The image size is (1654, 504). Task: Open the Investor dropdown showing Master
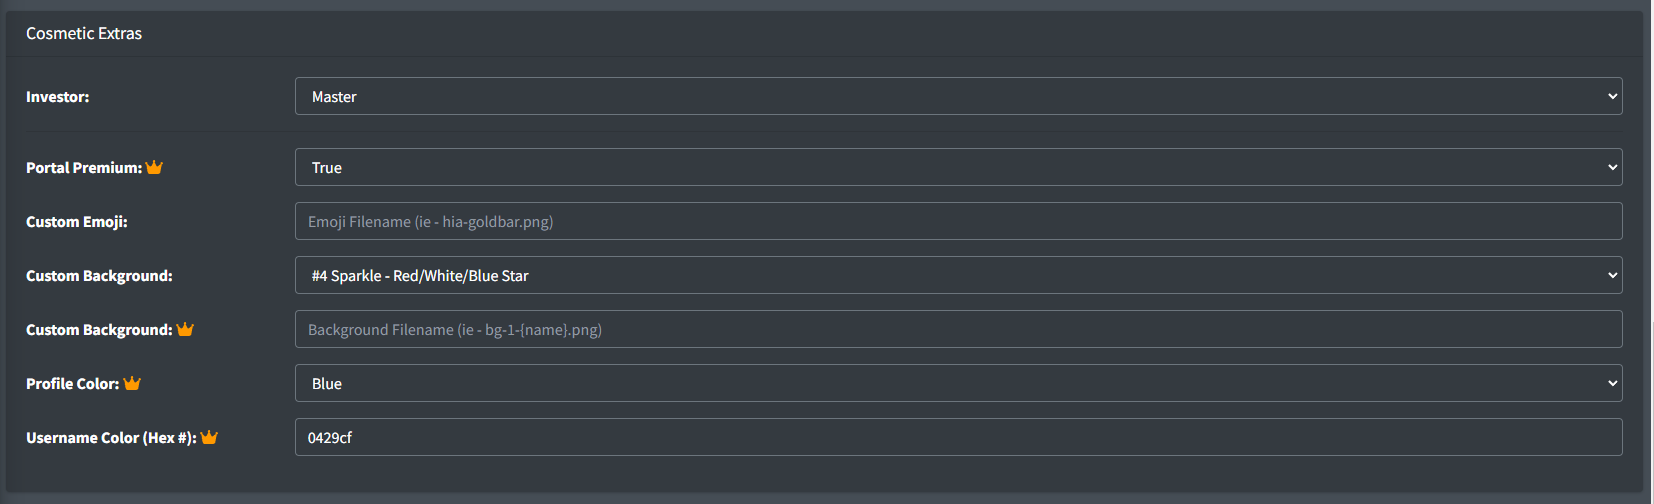[958, 96]
